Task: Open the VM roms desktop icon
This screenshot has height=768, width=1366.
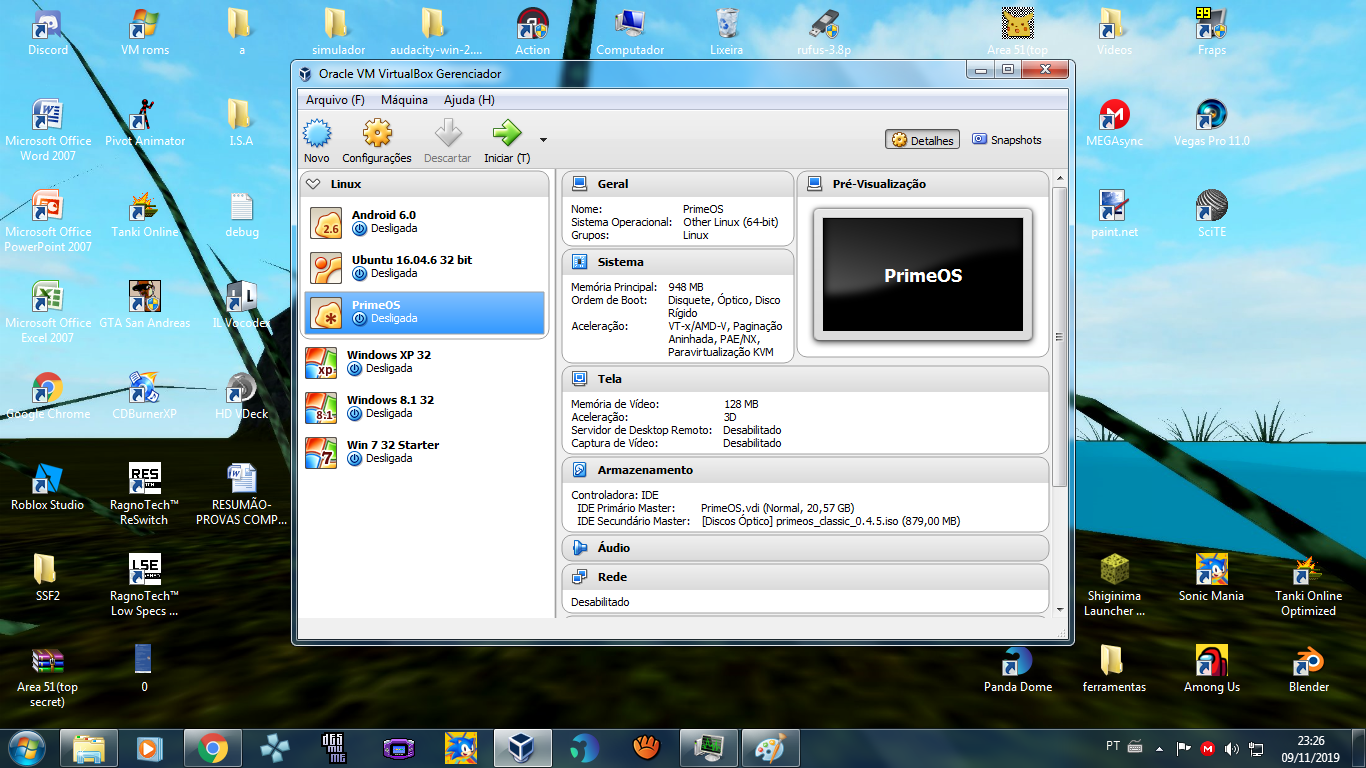Action: coord(145,32)
